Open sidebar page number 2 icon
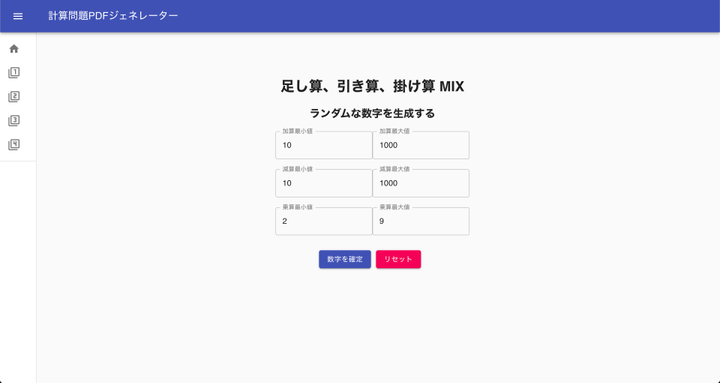720x383 pixels. pos(14,96)
